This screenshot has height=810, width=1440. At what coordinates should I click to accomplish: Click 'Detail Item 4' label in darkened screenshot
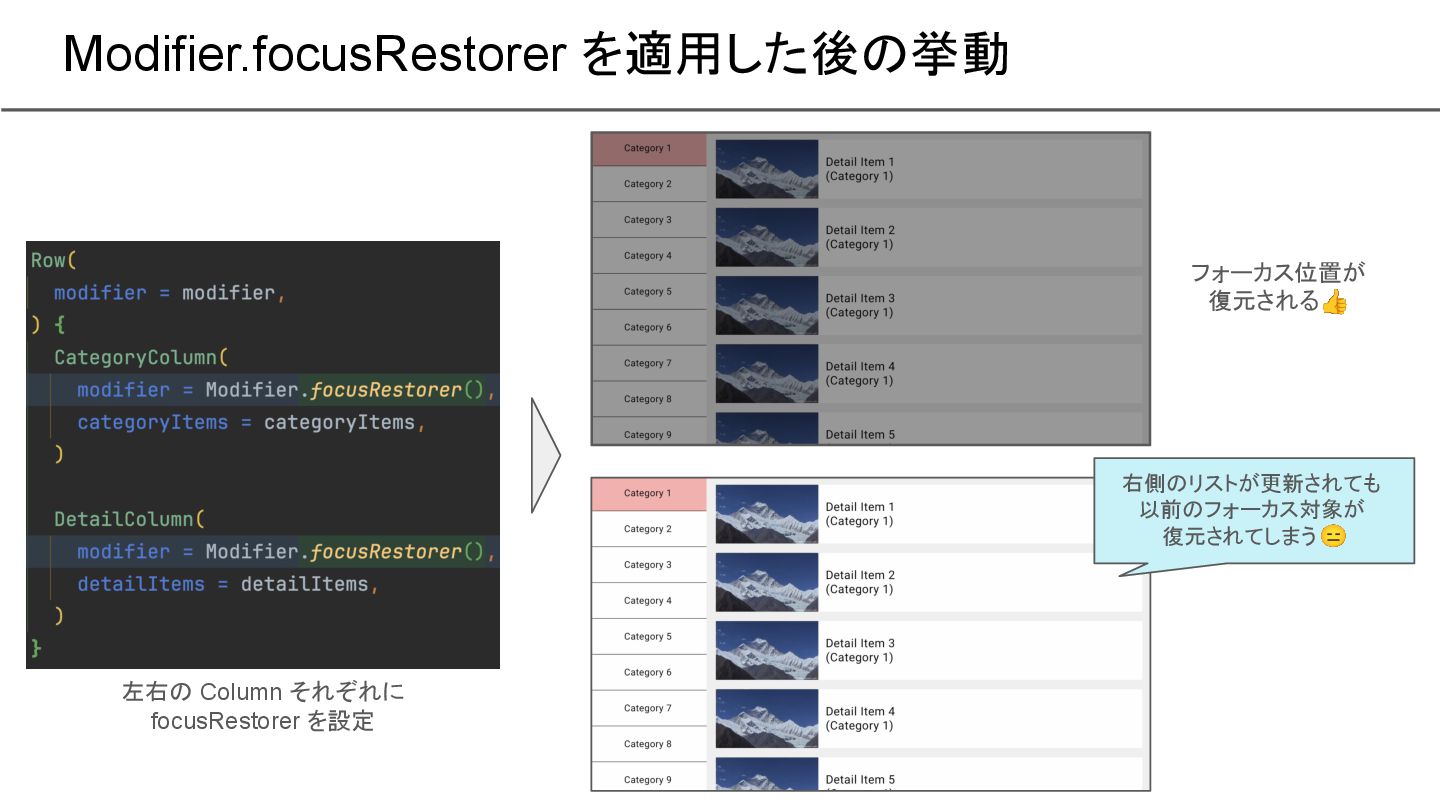[860, 366]
